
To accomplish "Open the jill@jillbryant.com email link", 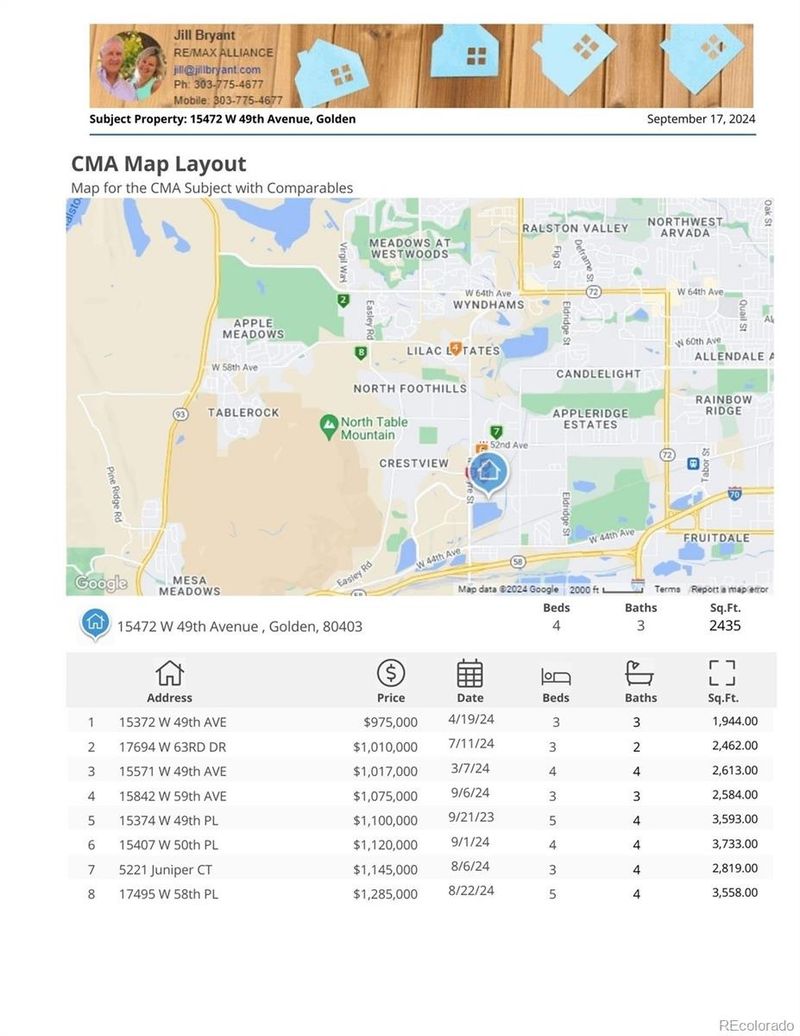I will coord(217,69).
